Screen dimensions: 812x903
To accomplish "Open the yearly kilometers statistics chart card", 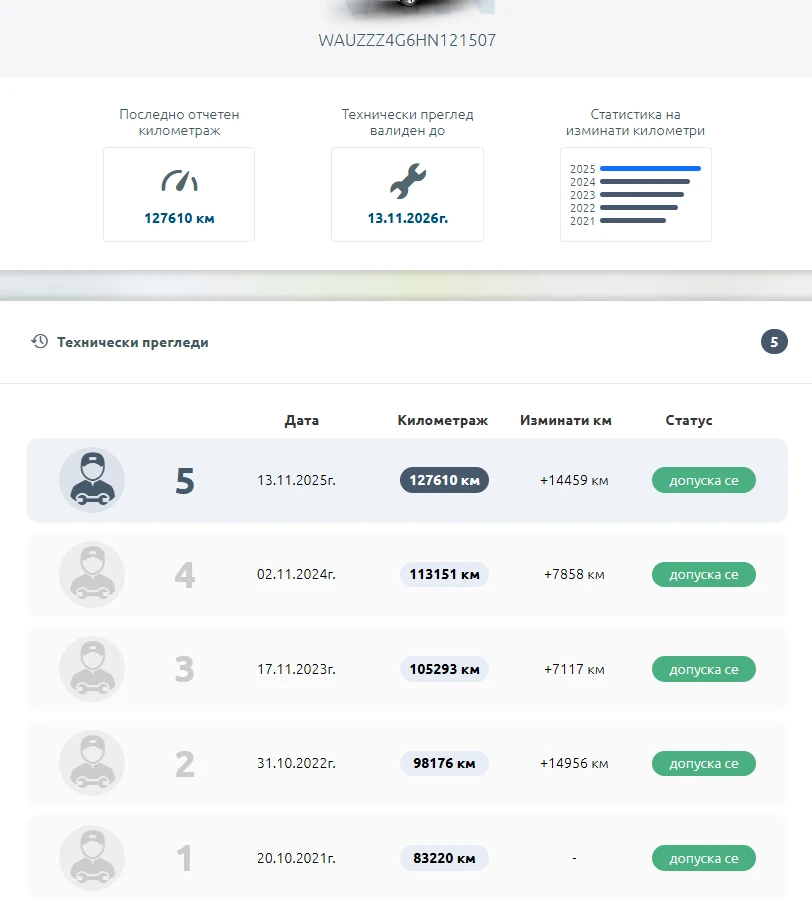I will point(635,194).
